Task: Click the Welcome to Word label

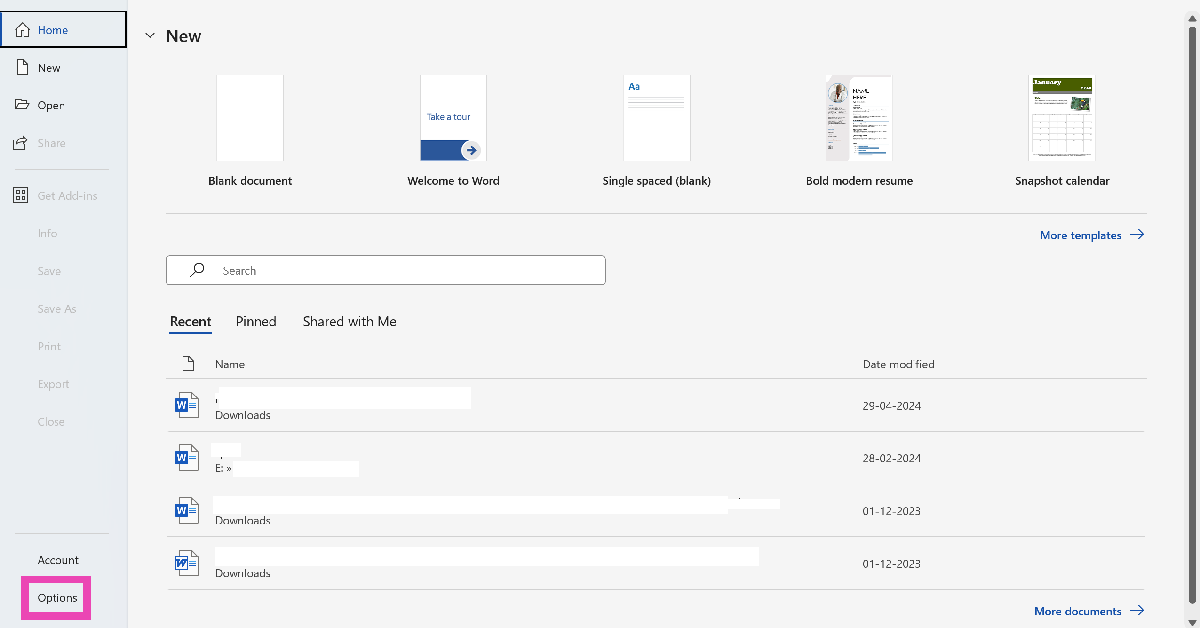Action: 453,181
